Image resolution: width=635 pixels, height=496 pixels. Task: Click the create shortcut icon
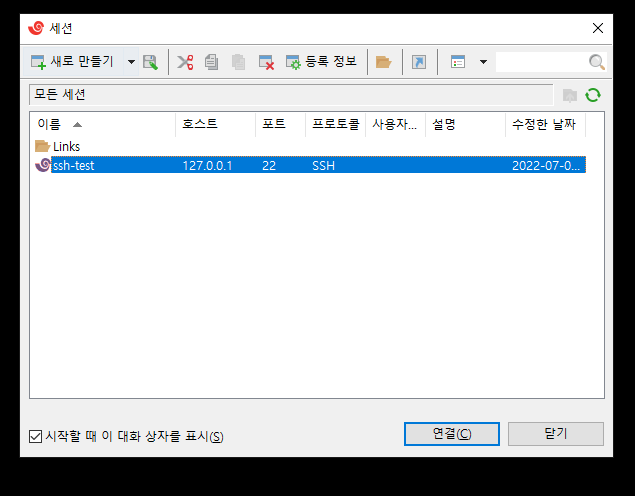pos(419,62)
